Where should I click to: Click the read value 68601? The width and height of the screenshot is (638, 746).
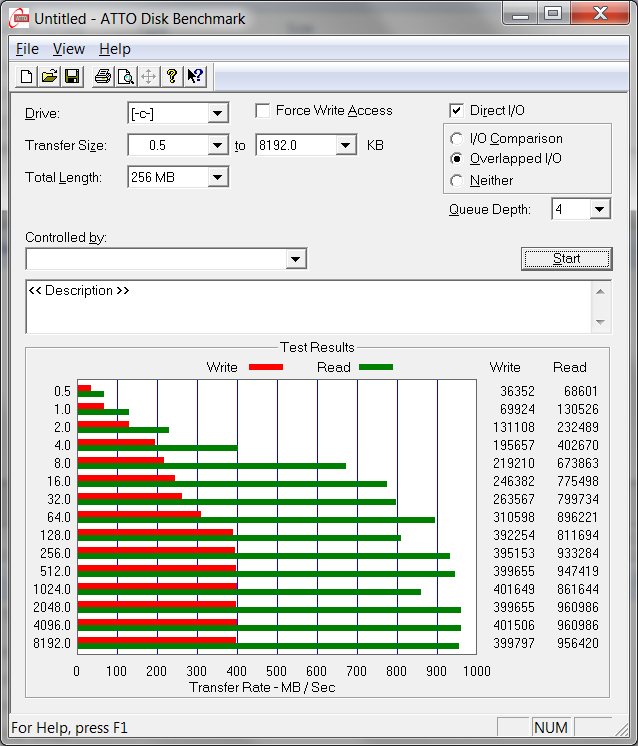coord(580,391)
